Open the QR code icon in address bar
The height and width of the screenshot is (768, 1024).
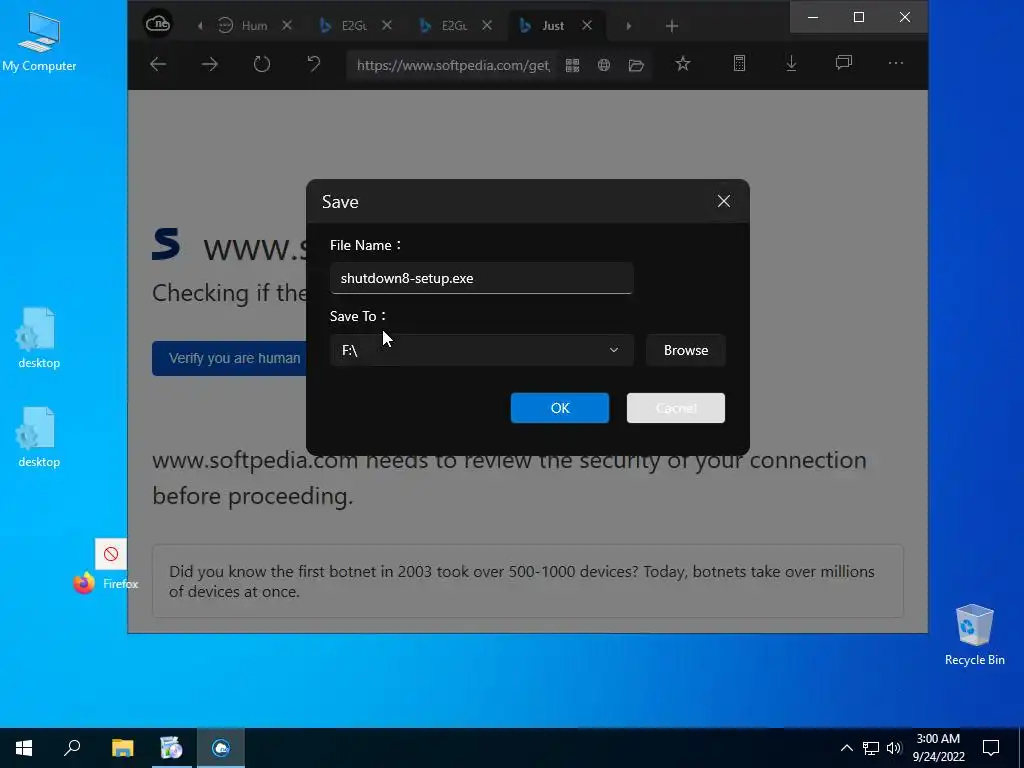(x=573, y=65)
